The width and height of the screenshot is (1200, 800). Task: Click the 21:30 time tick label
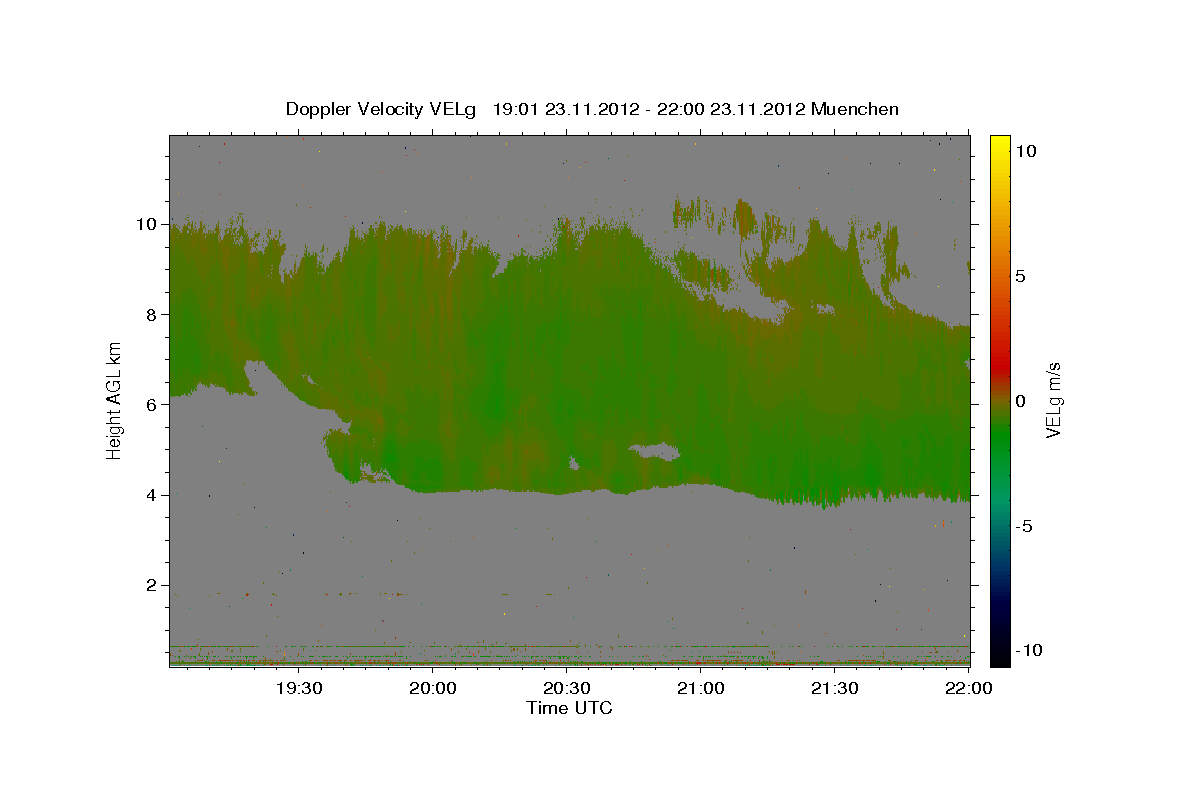[834, 688]
